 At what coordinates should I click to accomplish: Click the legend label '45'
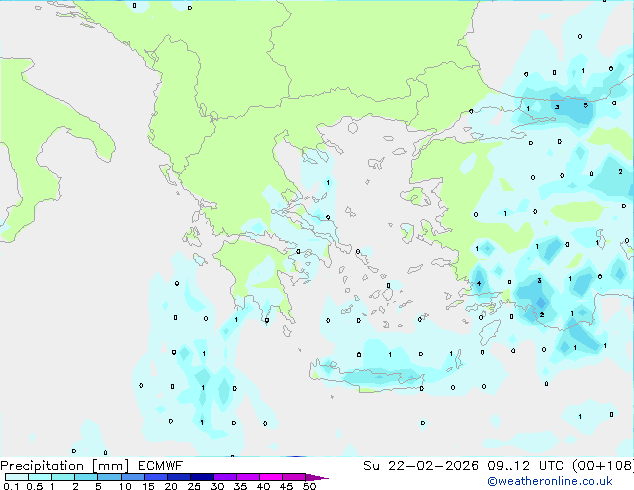[287, 486]
